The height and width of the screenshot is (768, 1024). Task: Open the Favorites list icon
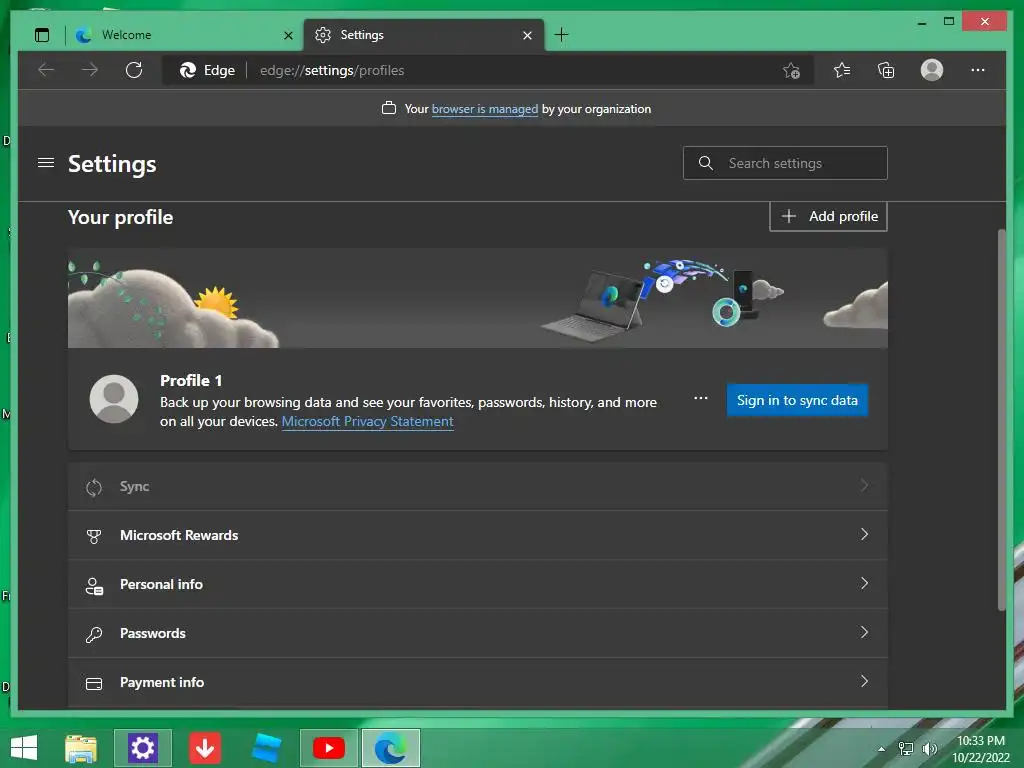pyautogui.click(x=842, y=70)
